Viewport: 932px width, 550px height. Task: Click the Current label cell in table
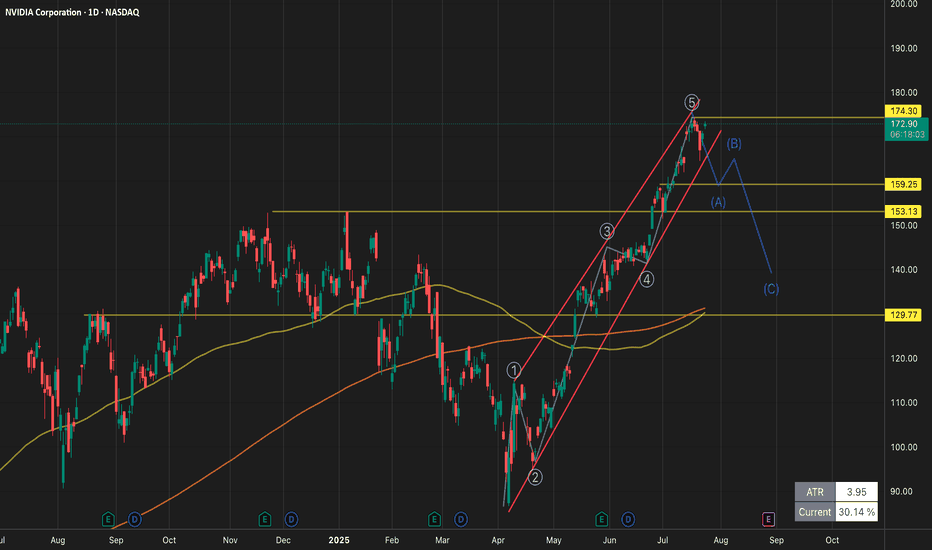click(x=815, y=512)
